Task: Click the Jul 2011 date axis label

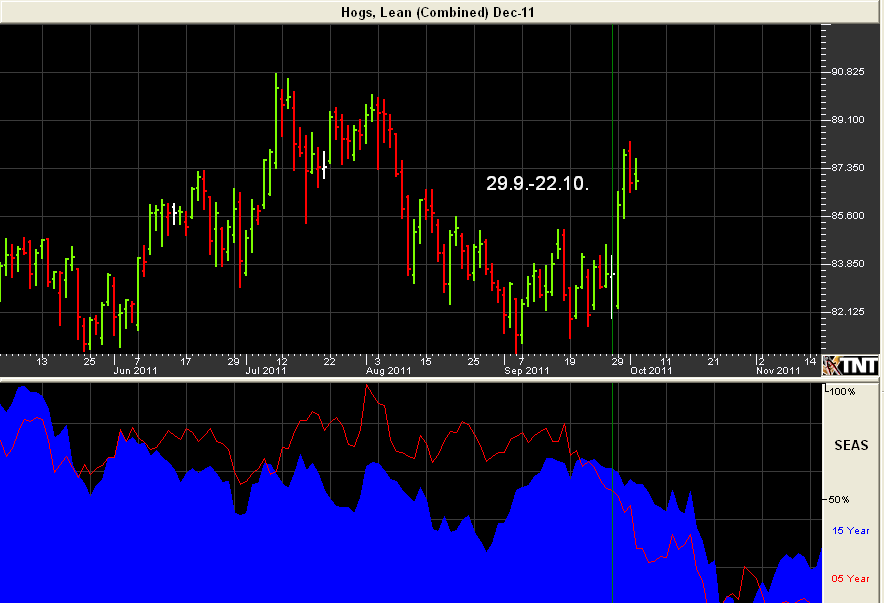Action: point(266,370)
